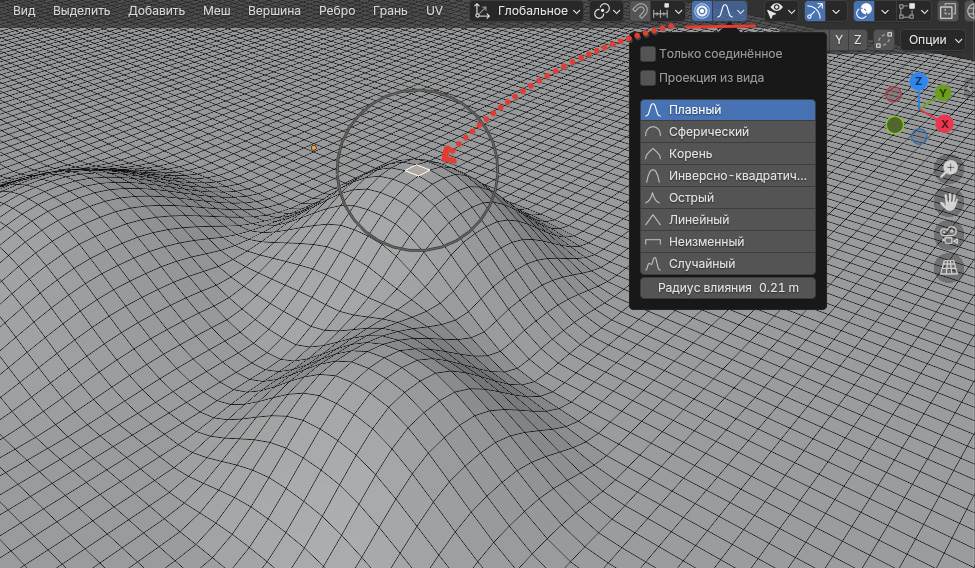Toggle the snapping magnet icon
This screenshot has width=975, height=568.
(x=639, y=11)
